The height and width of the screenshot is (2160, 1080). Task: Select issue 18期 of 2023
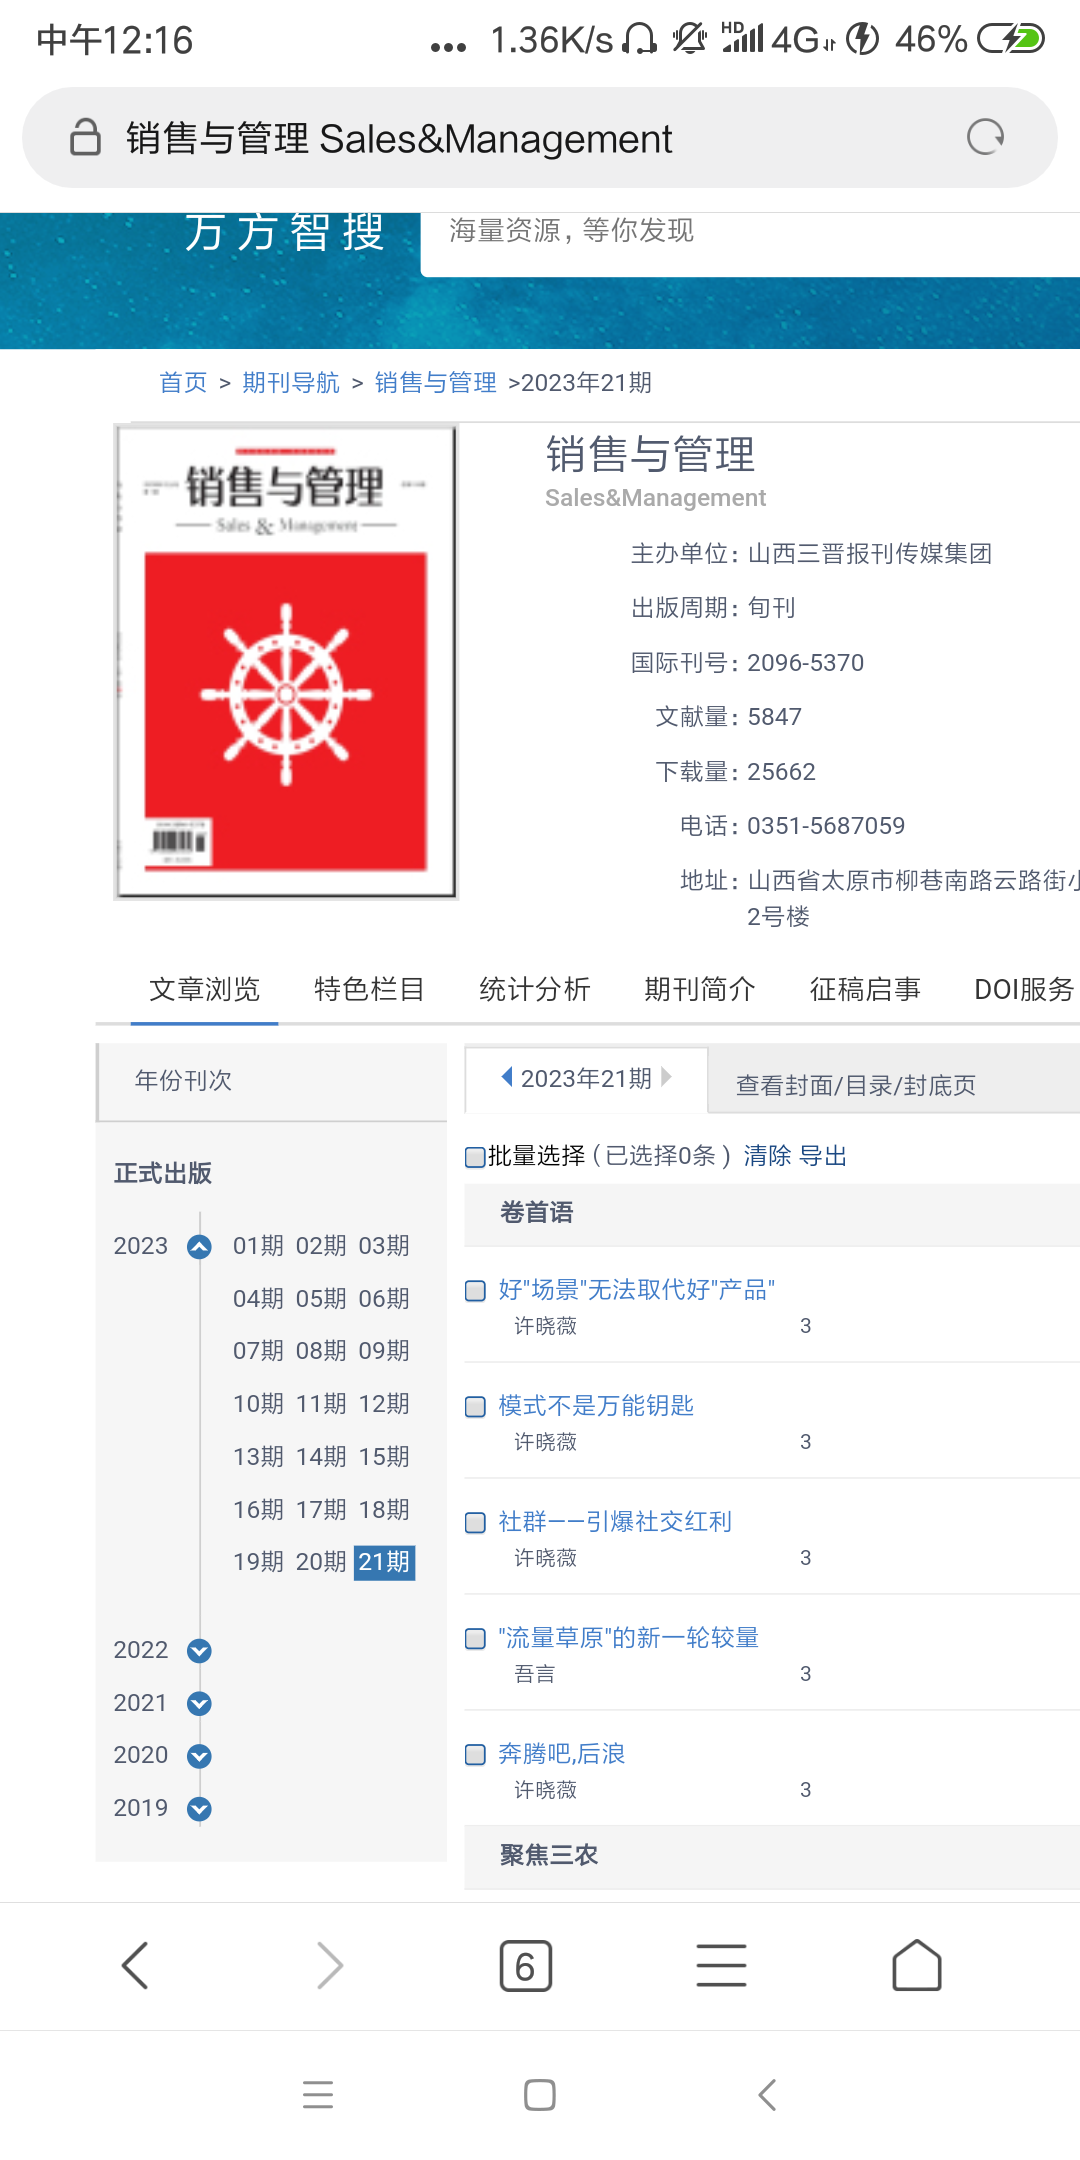385,1510
